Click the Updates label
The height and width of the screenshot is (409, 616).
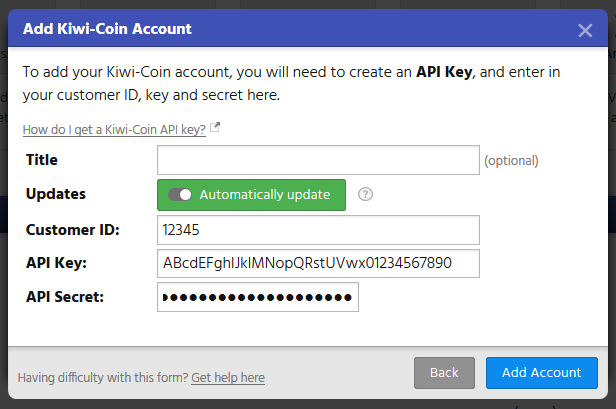tap(55, 194)
